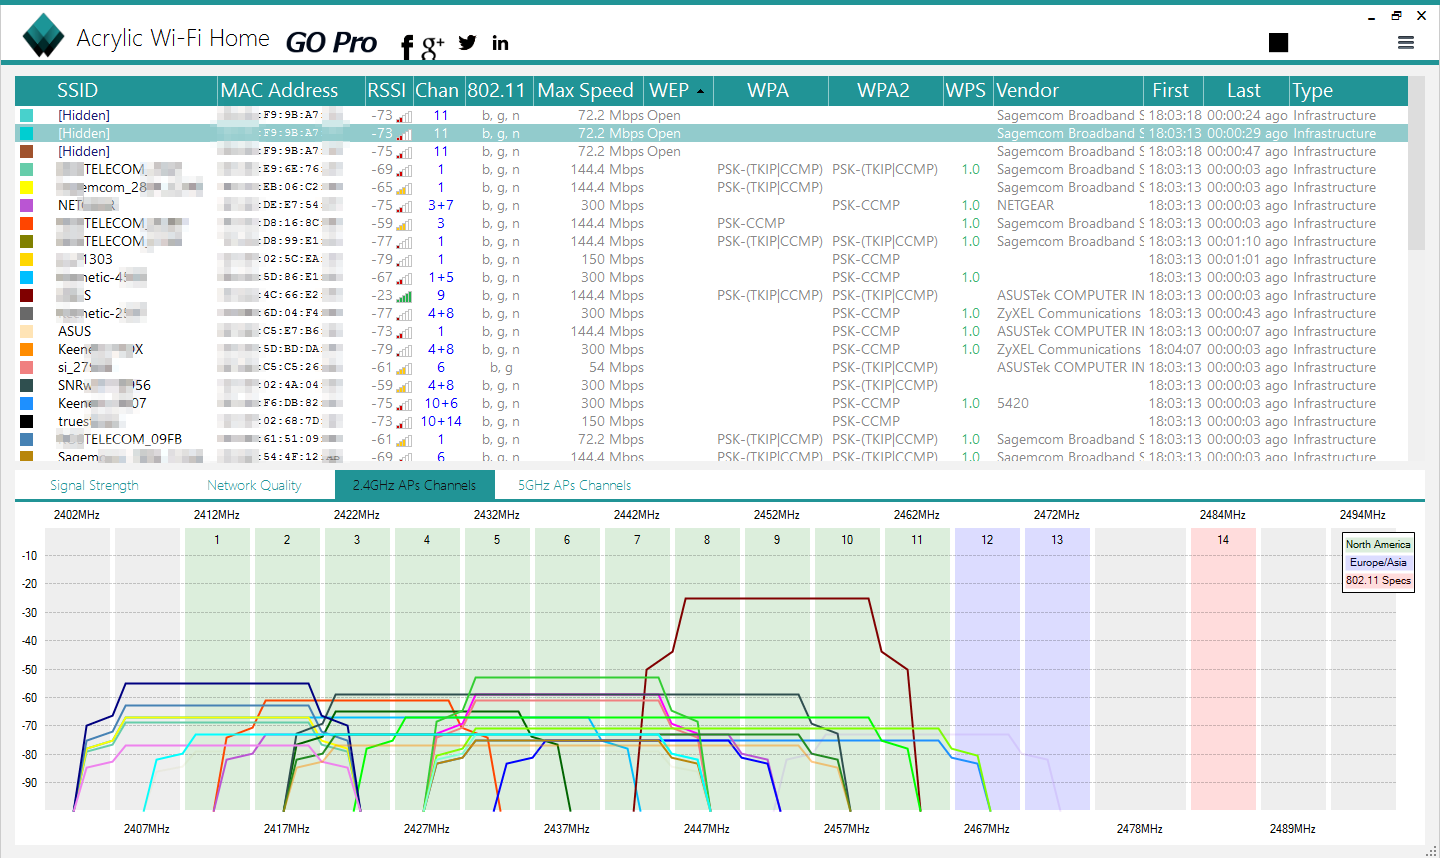Open the hamburger menu icon
This screenshot has height=858, width=1440.
pyautogui.click(x=1406, y=42)
